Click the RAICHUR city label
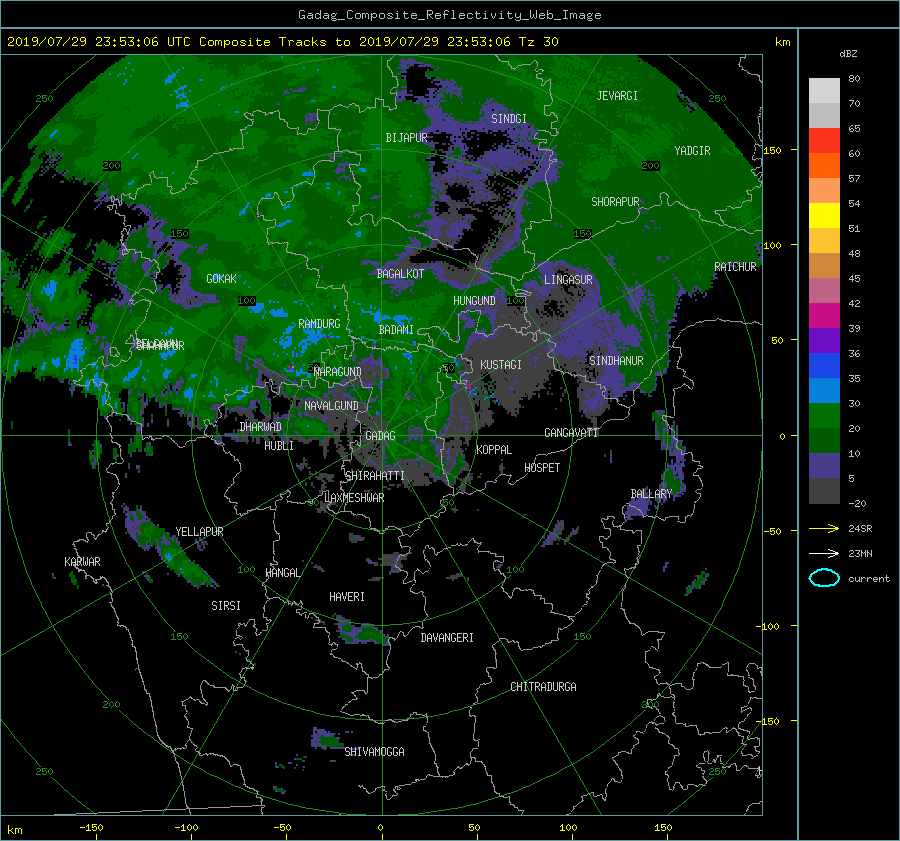The height and width of the screenshot is (841, 900). 735,267
